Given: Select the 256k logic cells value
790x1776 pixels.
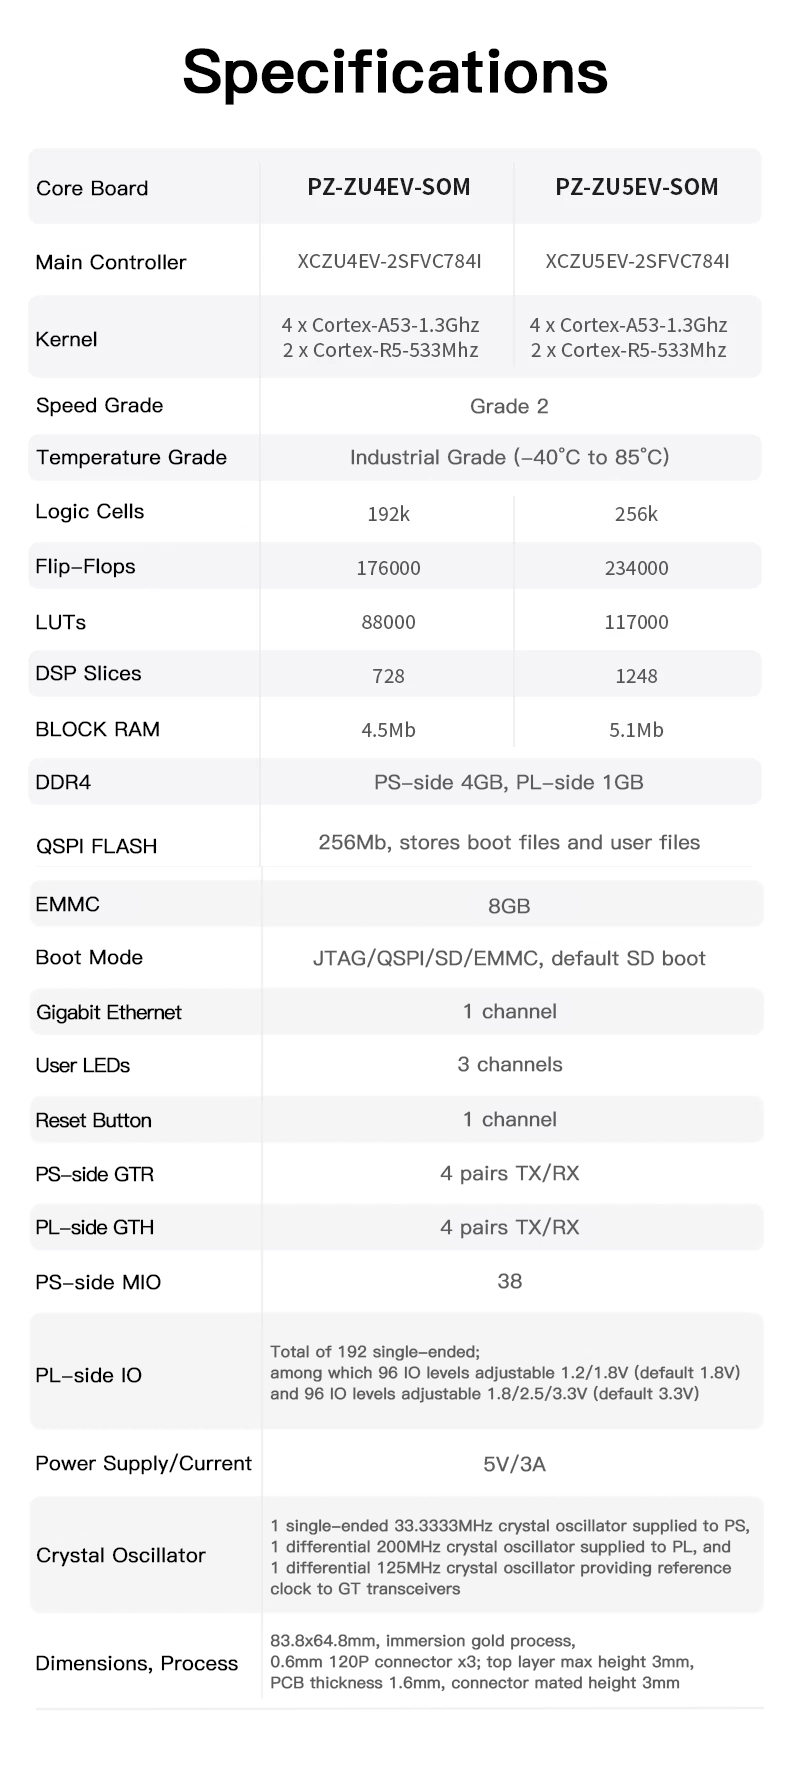Looking at the screenshot, I should 636,514.
